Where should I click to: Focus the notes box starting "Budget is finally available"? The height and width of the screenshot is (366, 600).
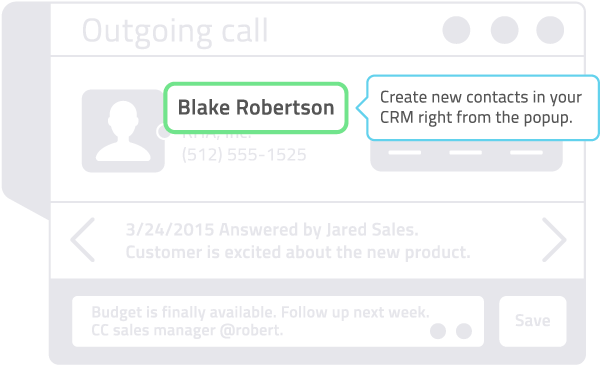(x=278, y=321)
